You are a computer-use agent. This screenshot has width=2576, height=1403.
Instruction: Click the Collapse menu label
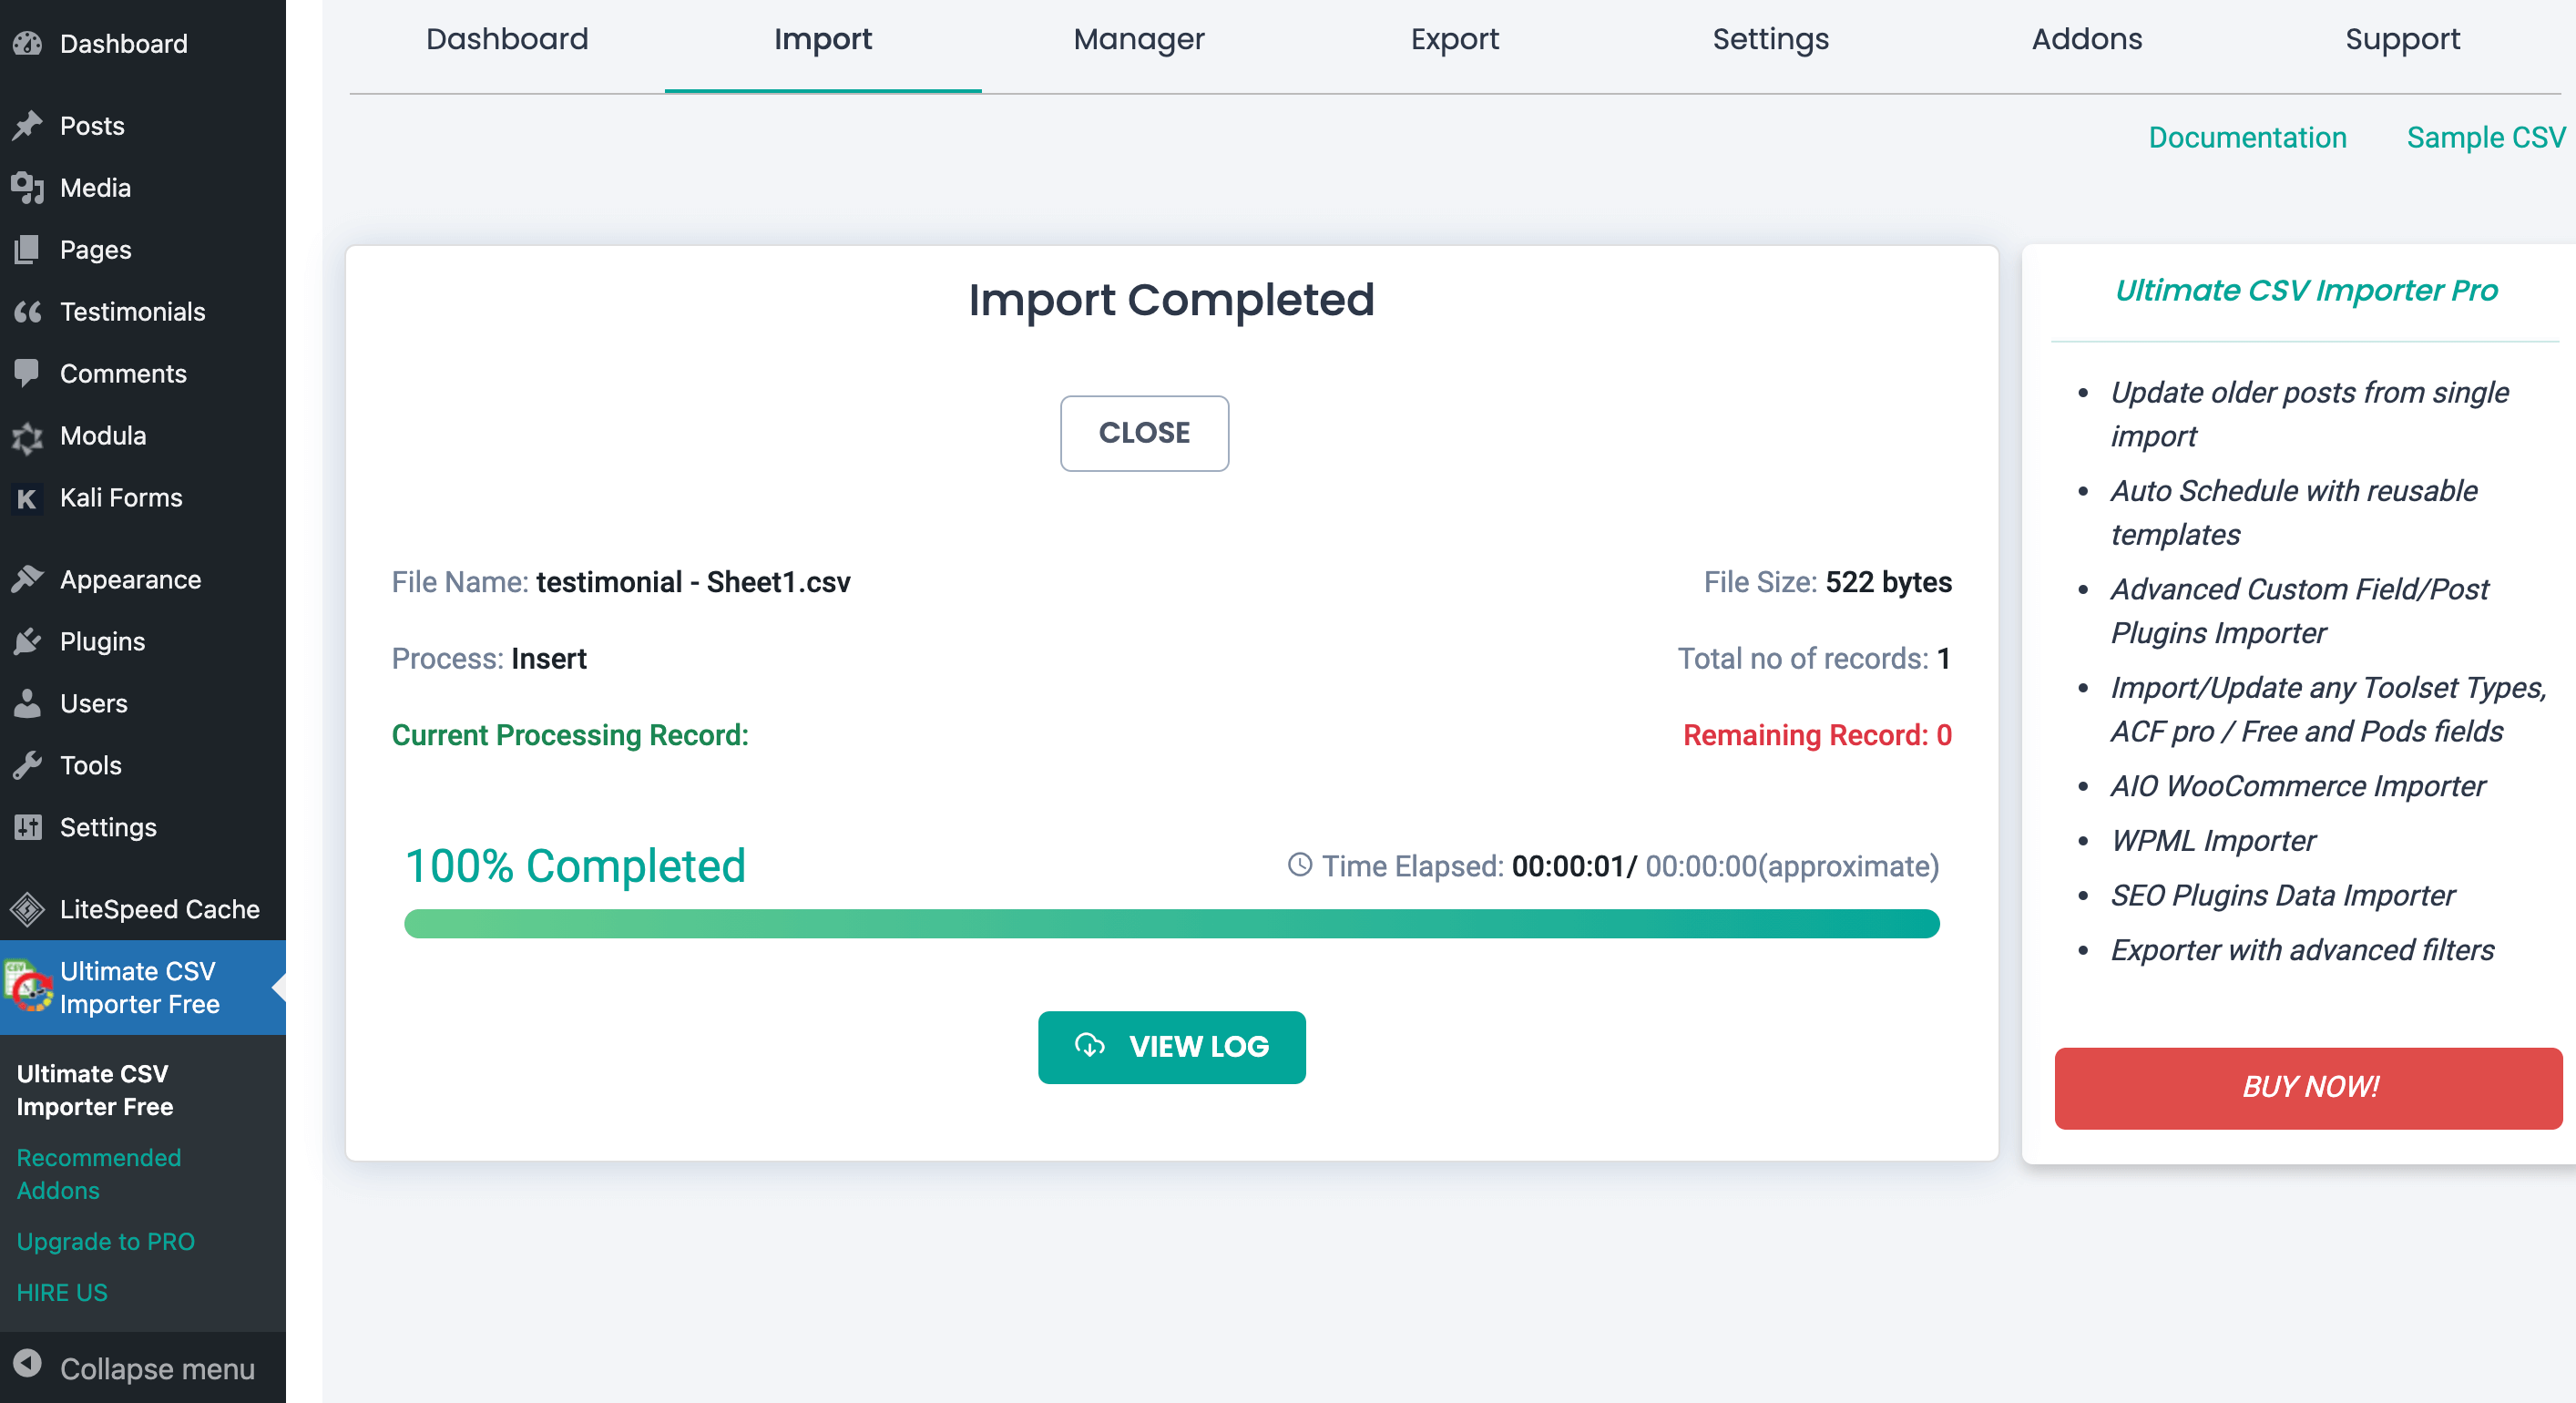157,1369
